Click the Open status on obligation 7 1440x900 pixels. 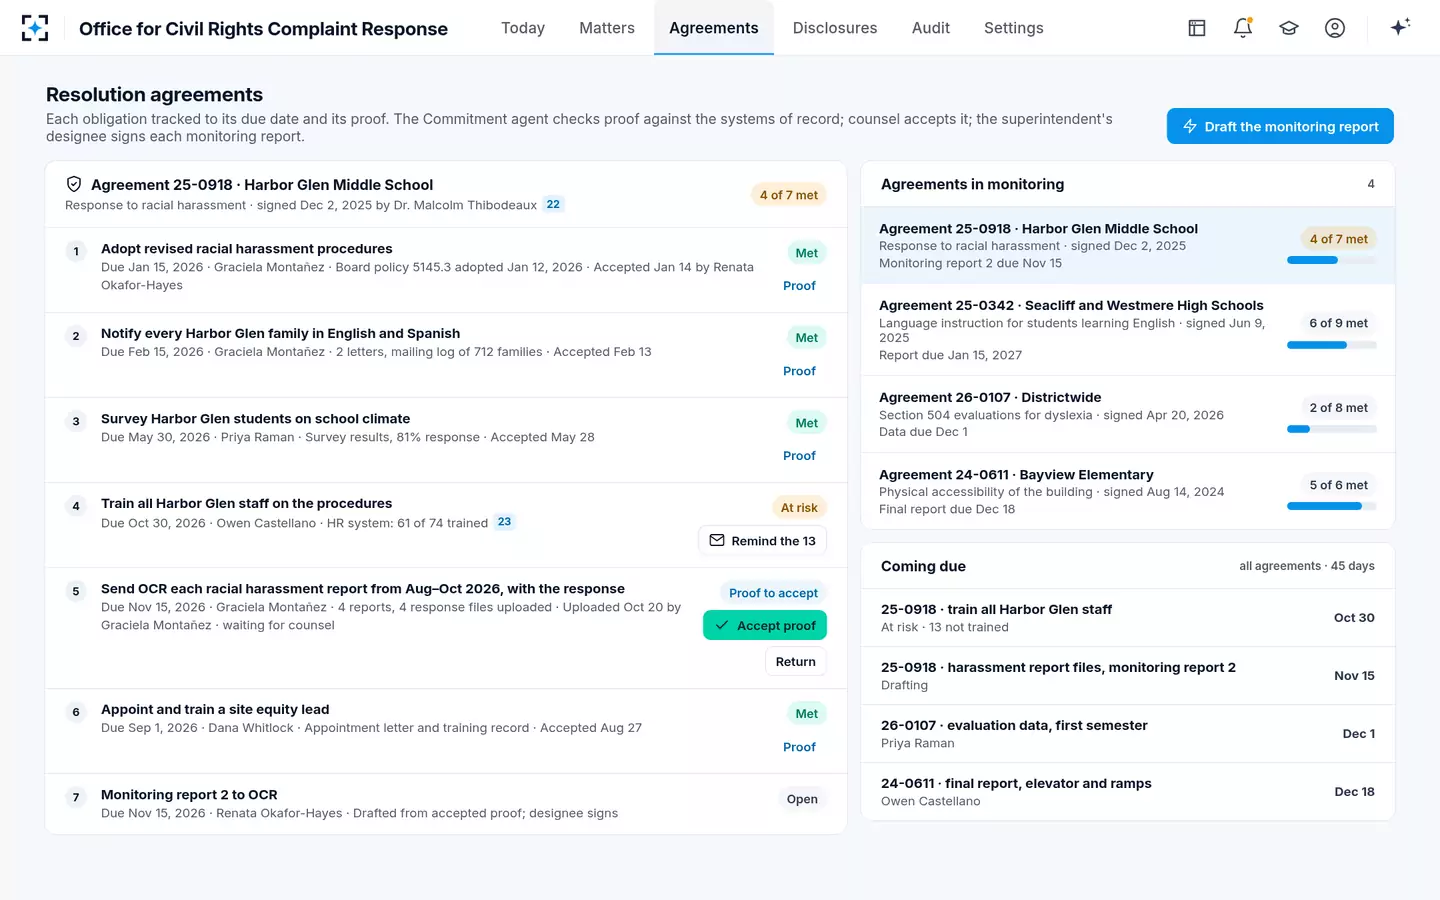coord(802,799)
